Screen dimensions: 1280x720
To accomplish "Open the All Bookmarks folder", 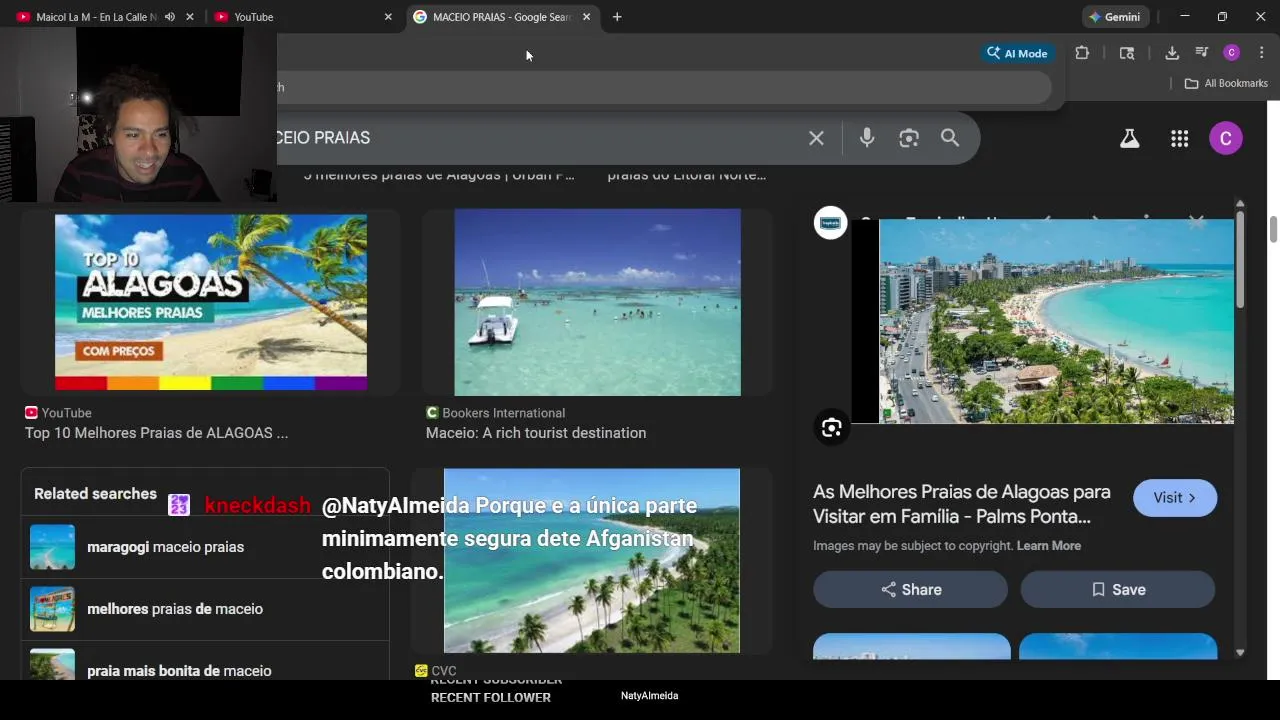I will click(x=1226, y=83).
